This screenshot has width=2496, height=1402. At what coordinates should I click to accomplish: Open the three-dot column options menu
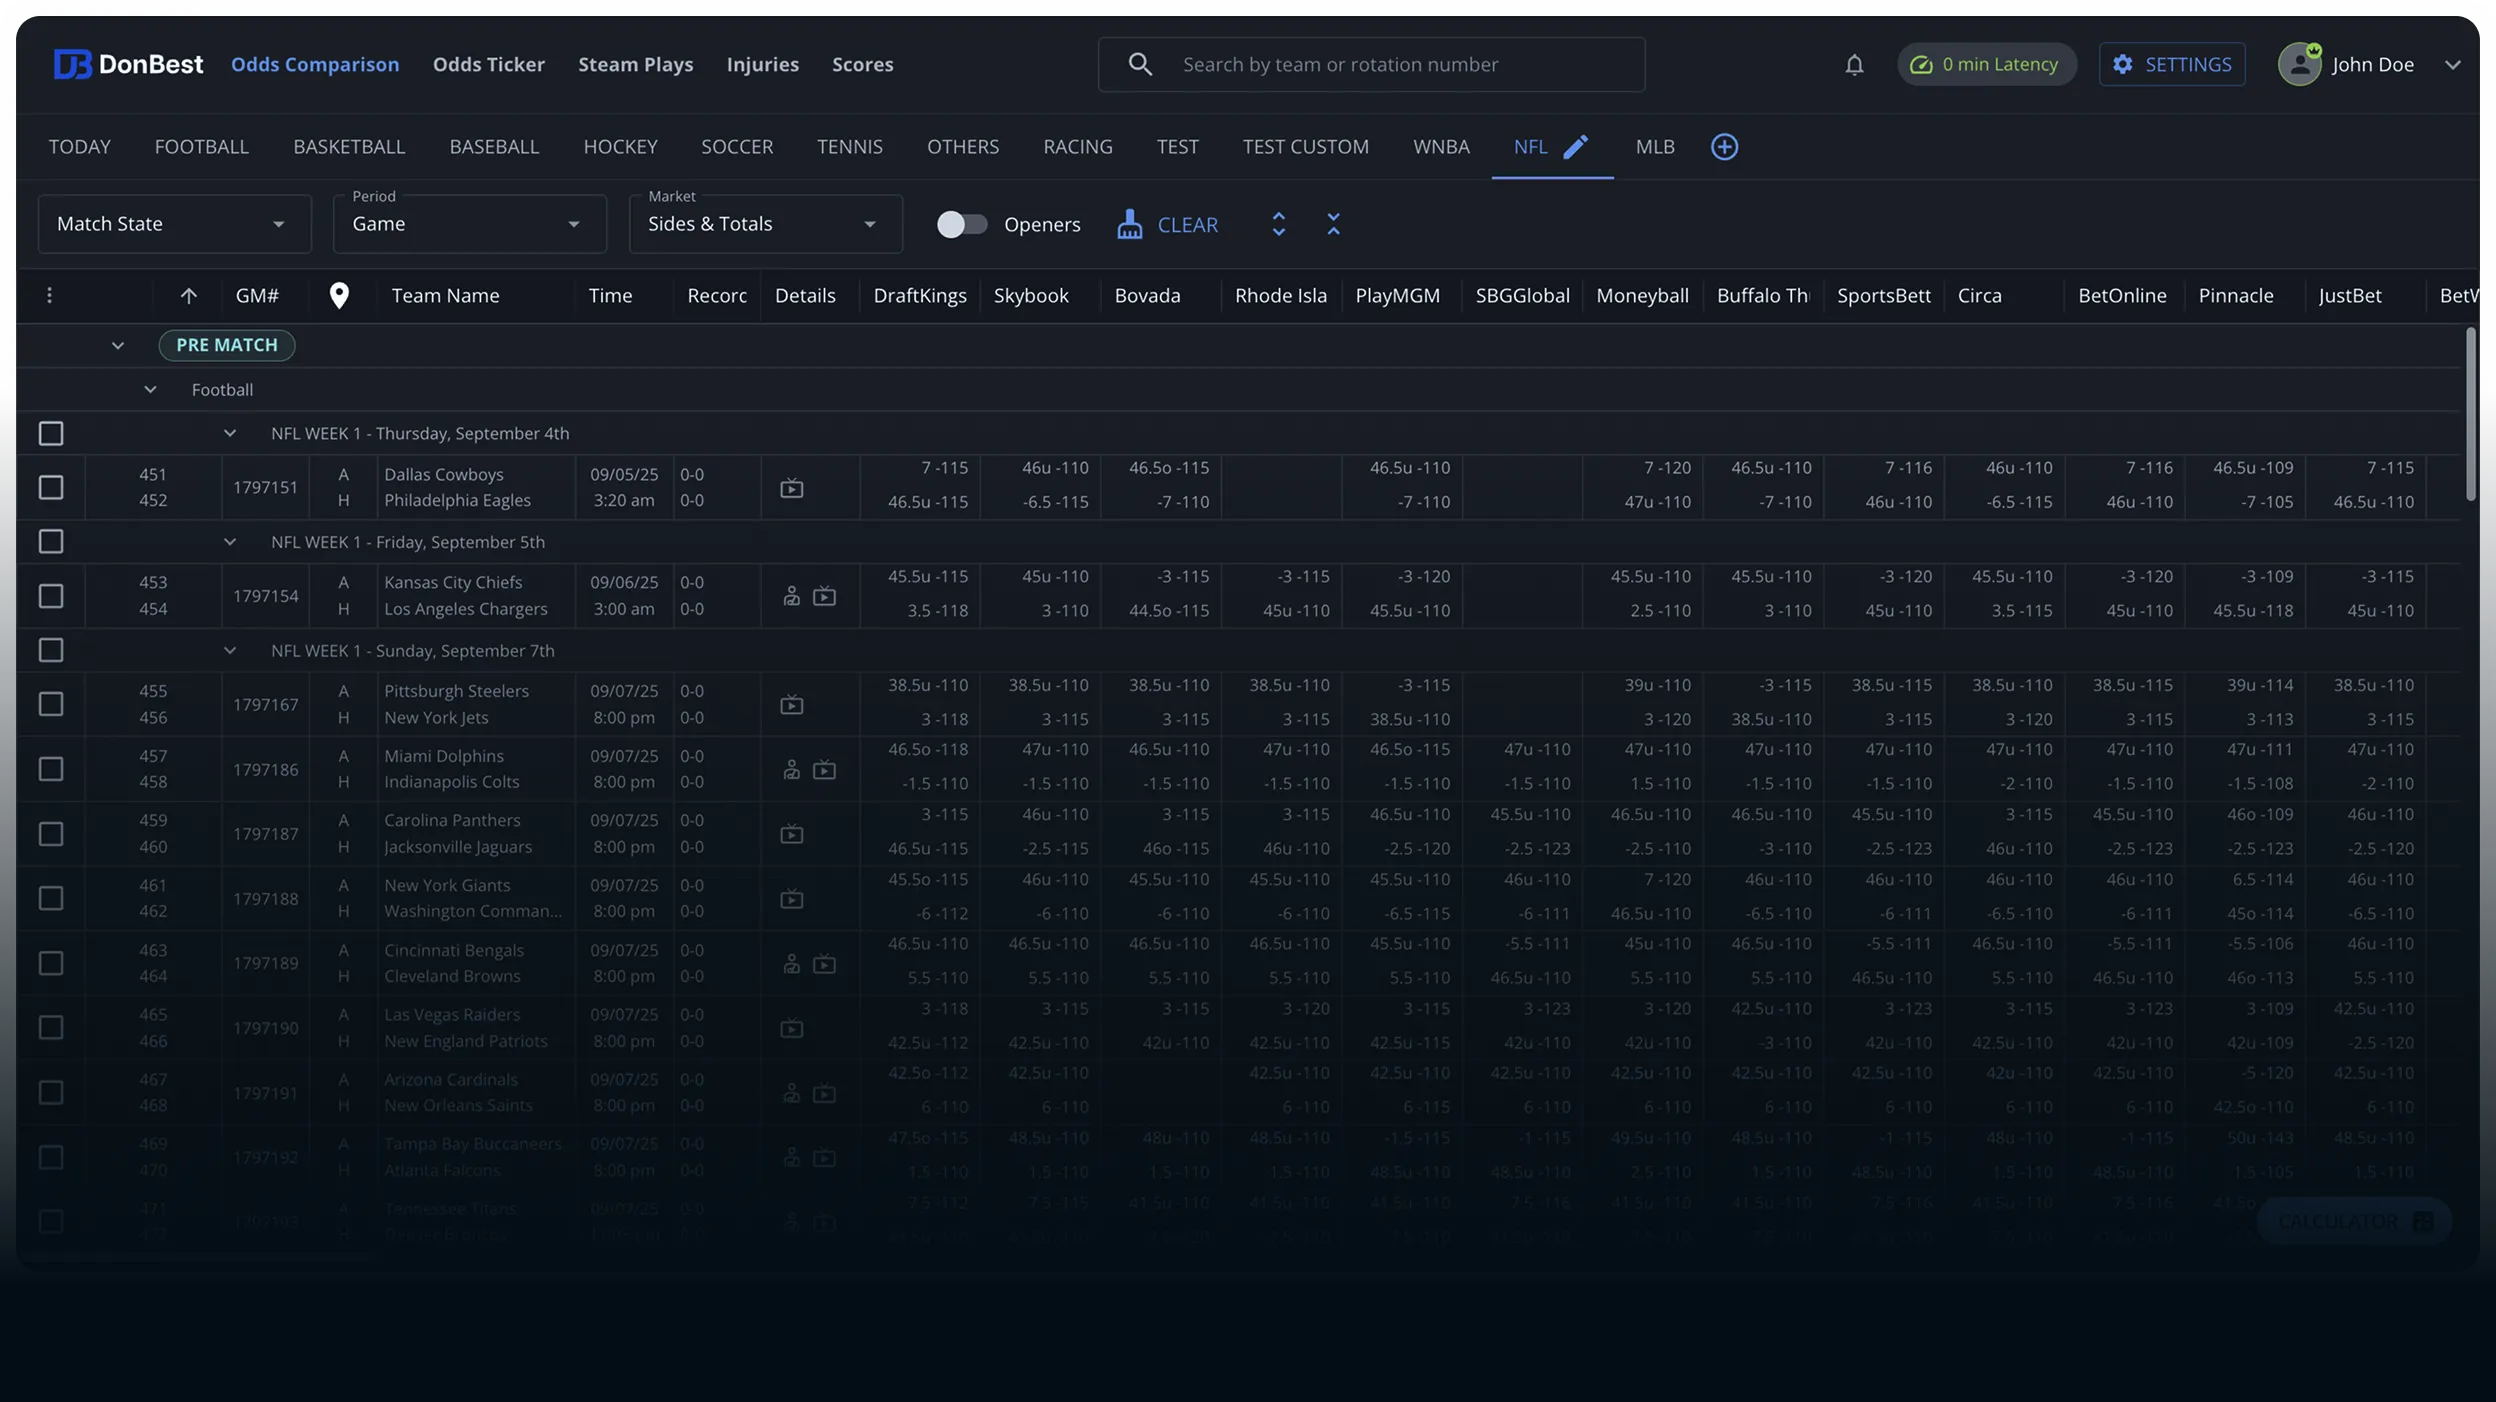(x=49, y=295)
